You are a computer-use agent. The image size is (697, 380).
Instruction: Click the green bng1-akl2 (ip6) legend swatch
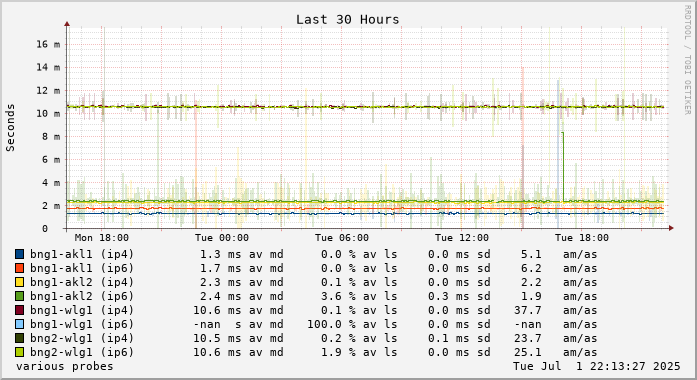coord(20,296)
